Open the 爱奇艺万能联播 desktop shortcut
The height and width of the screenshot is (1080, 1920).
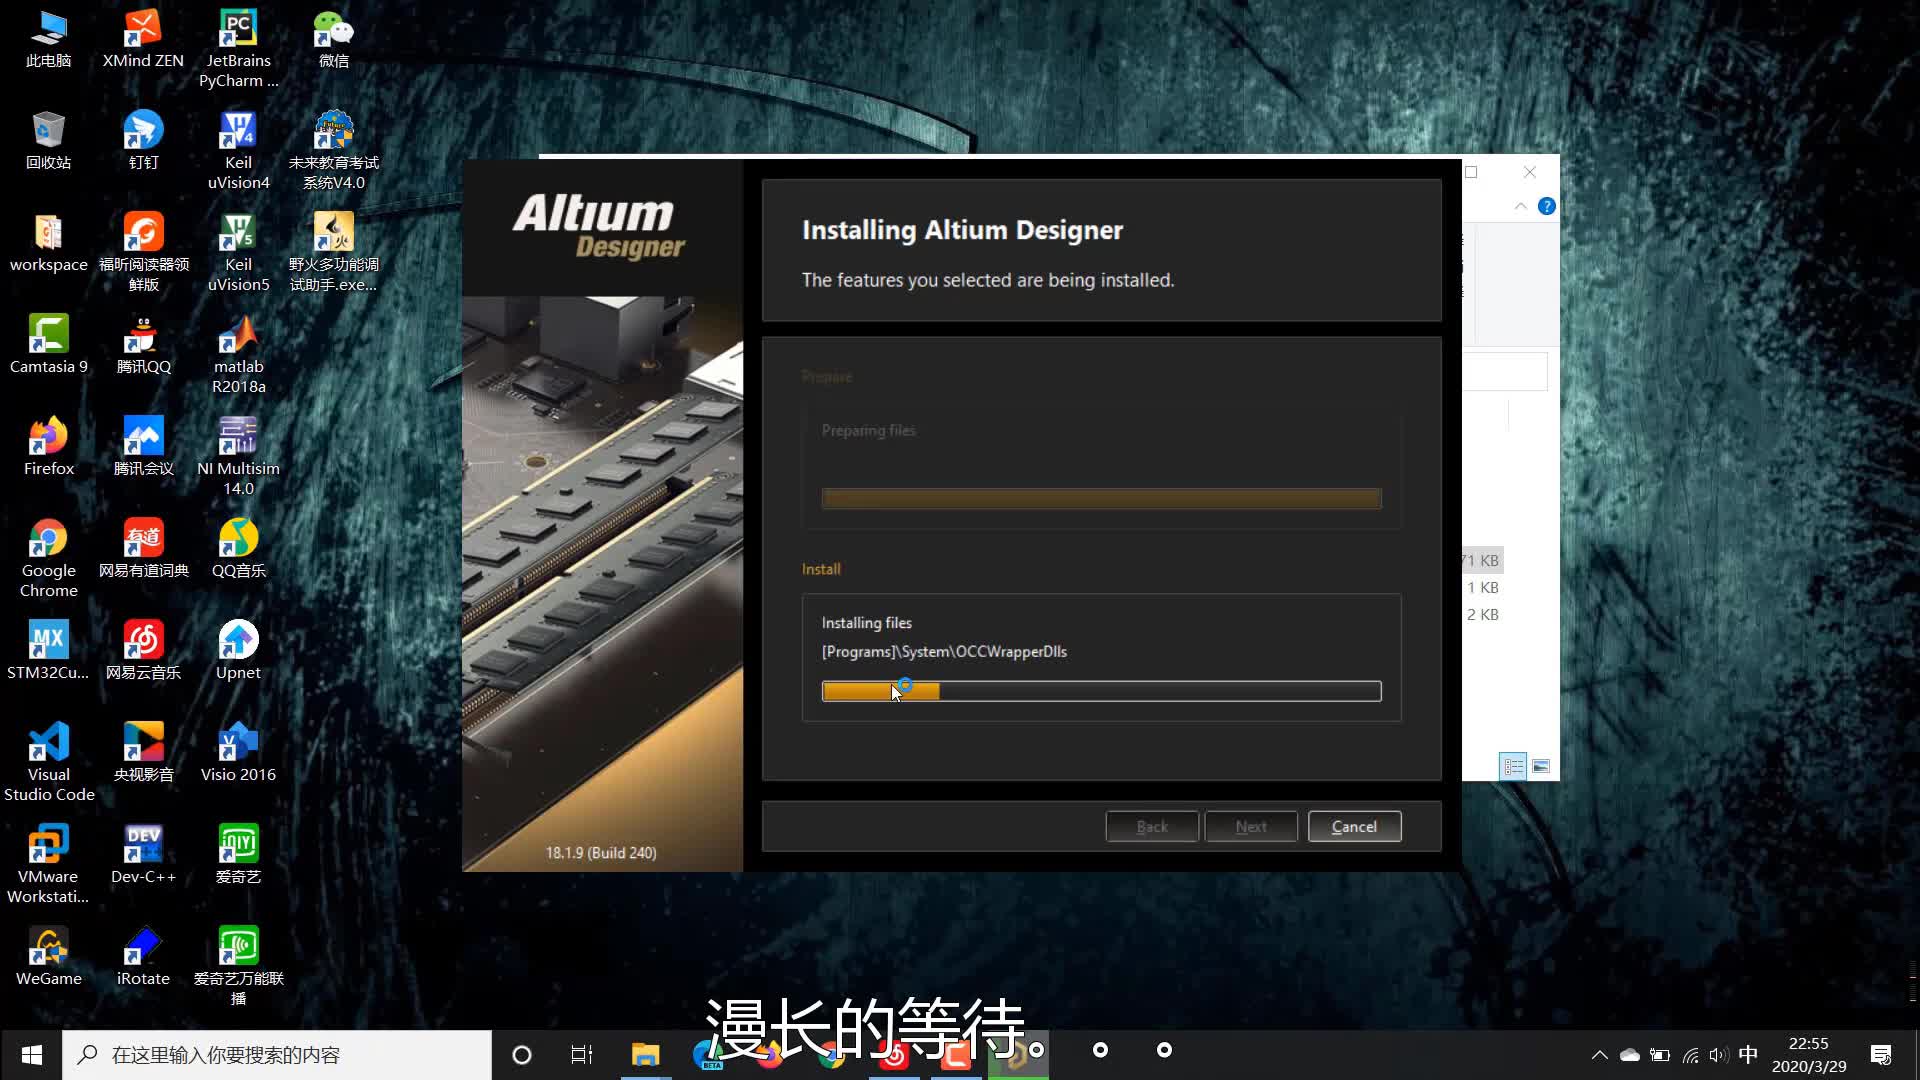click(238, 966)
